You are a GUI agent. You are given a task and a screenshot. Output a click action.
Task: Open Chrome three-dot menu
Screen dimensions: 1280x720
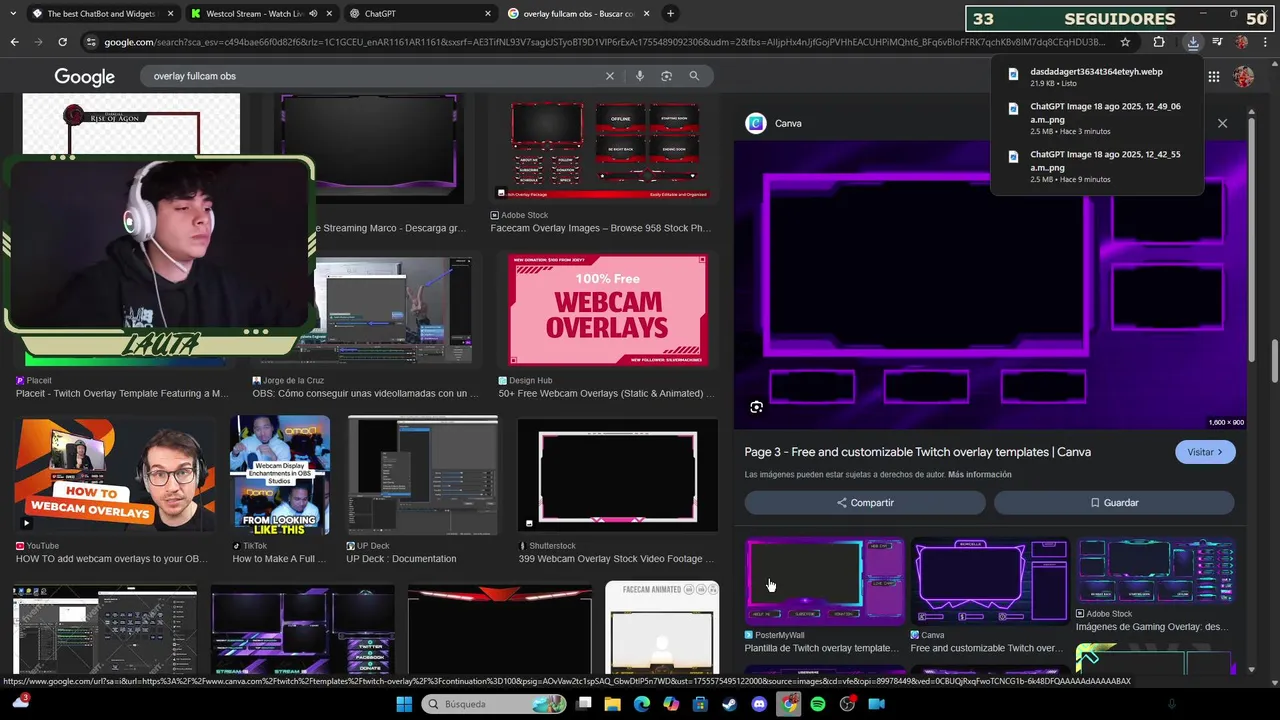coord(1265,42)
